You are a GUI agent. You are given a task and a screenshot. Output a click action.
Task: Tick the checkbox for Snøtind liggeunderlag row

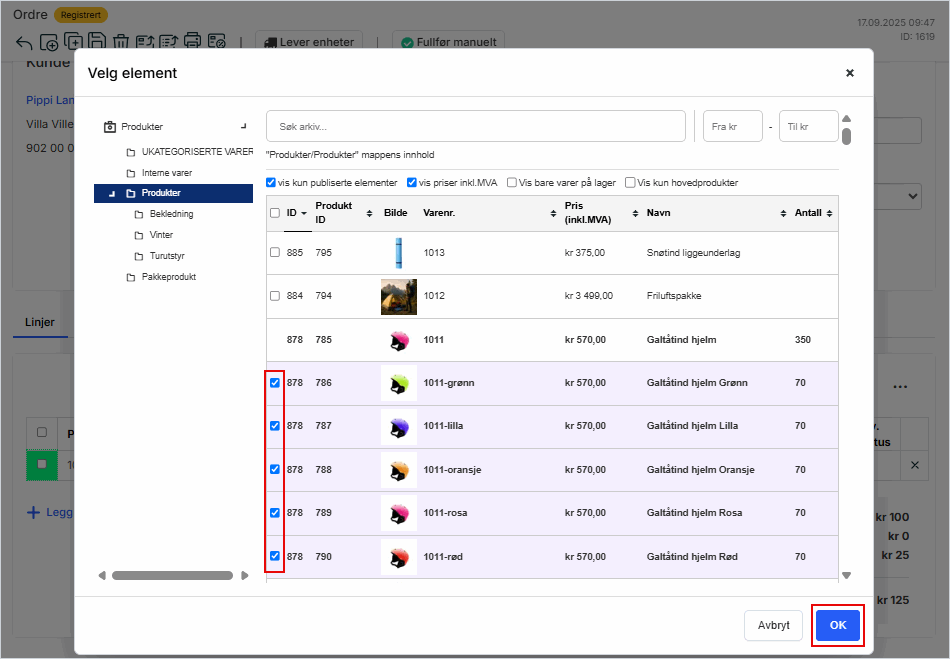[275, 252]
